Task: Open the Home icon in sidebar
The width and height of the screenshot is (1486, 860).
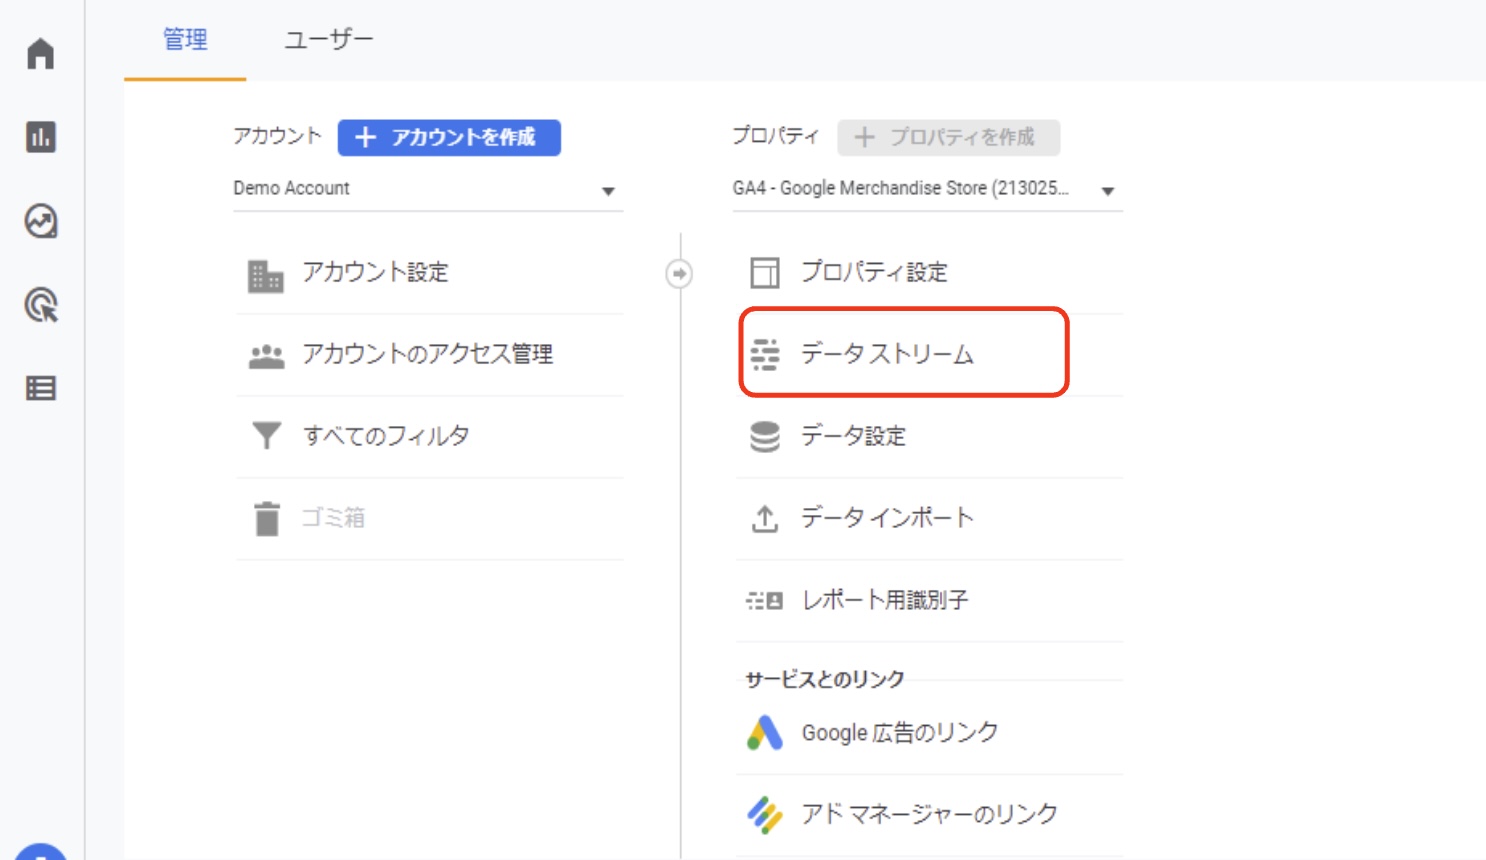Action: tap(41, 53)
